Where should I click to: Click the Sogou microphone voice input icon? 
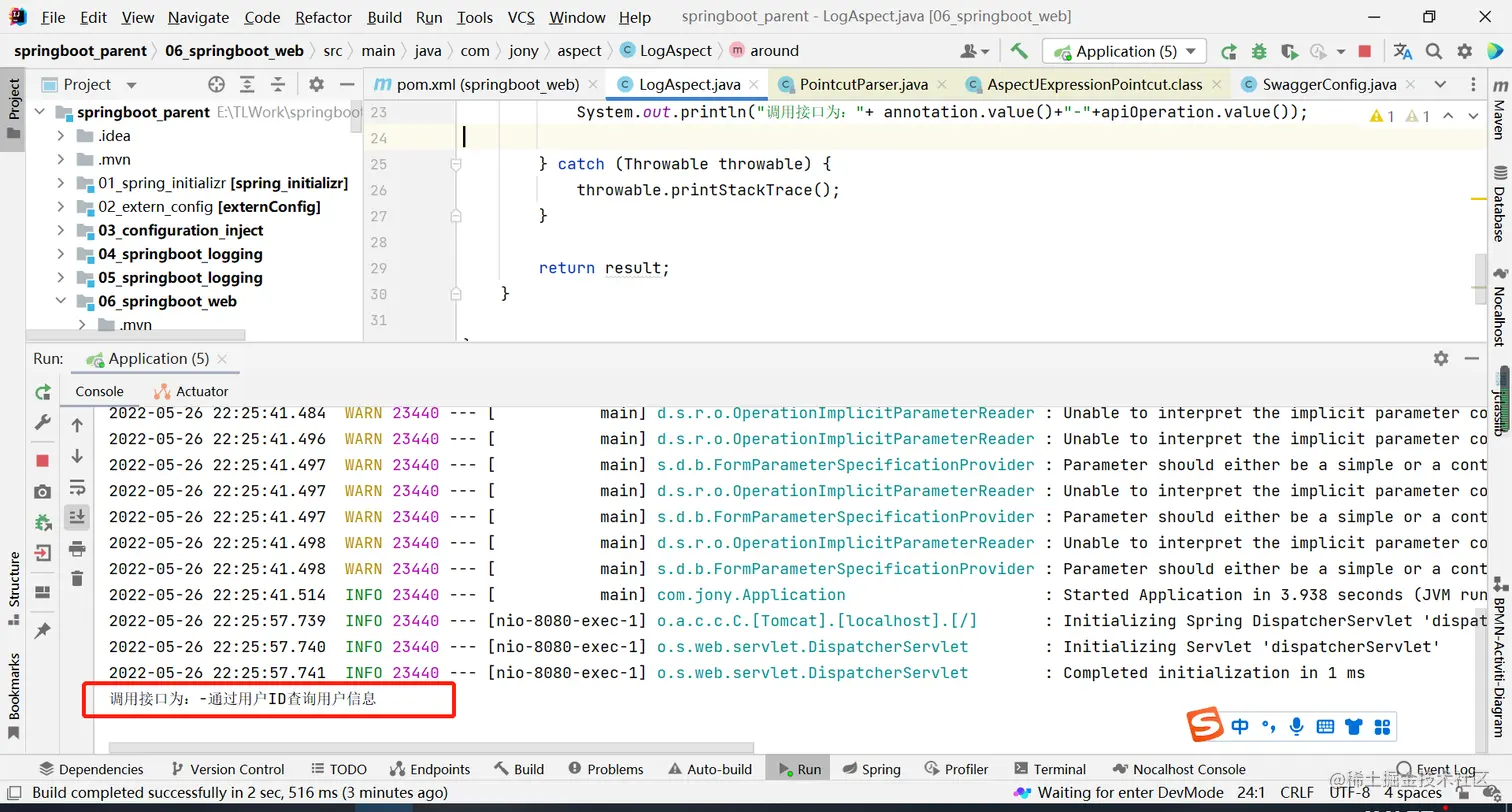[x=1297, y=727]
